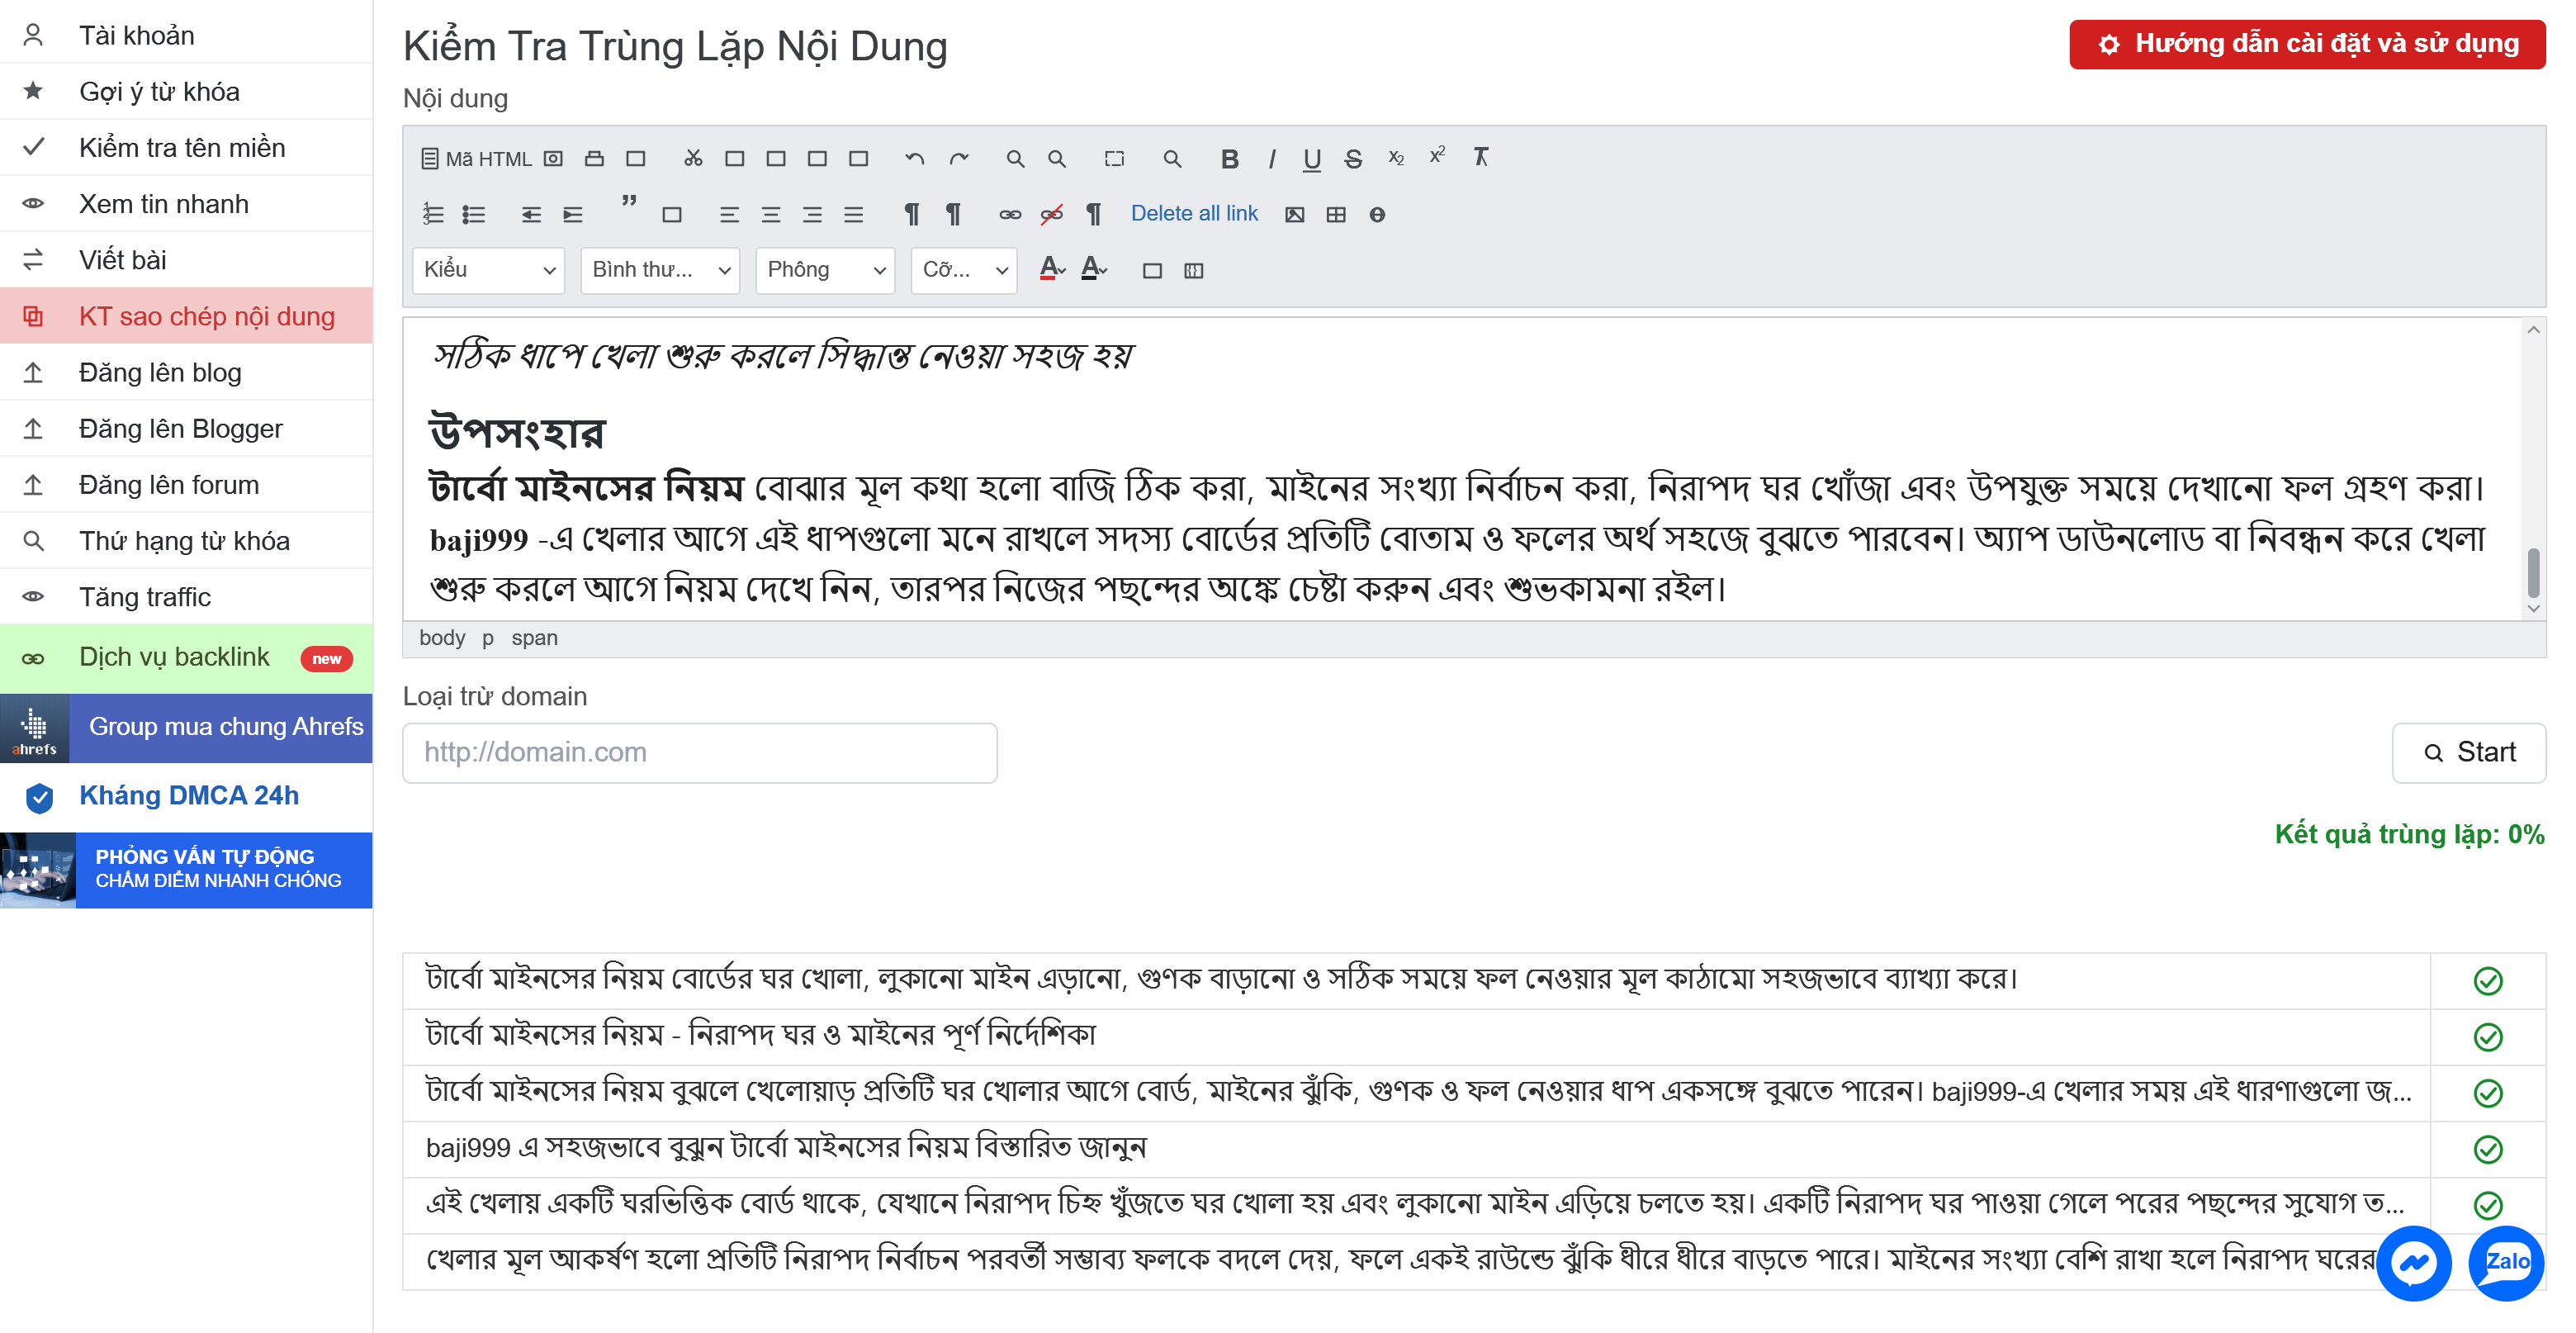Insert a table via toolbar icon
The image size is (2576, 1333).
click(x=1336, y=214)
